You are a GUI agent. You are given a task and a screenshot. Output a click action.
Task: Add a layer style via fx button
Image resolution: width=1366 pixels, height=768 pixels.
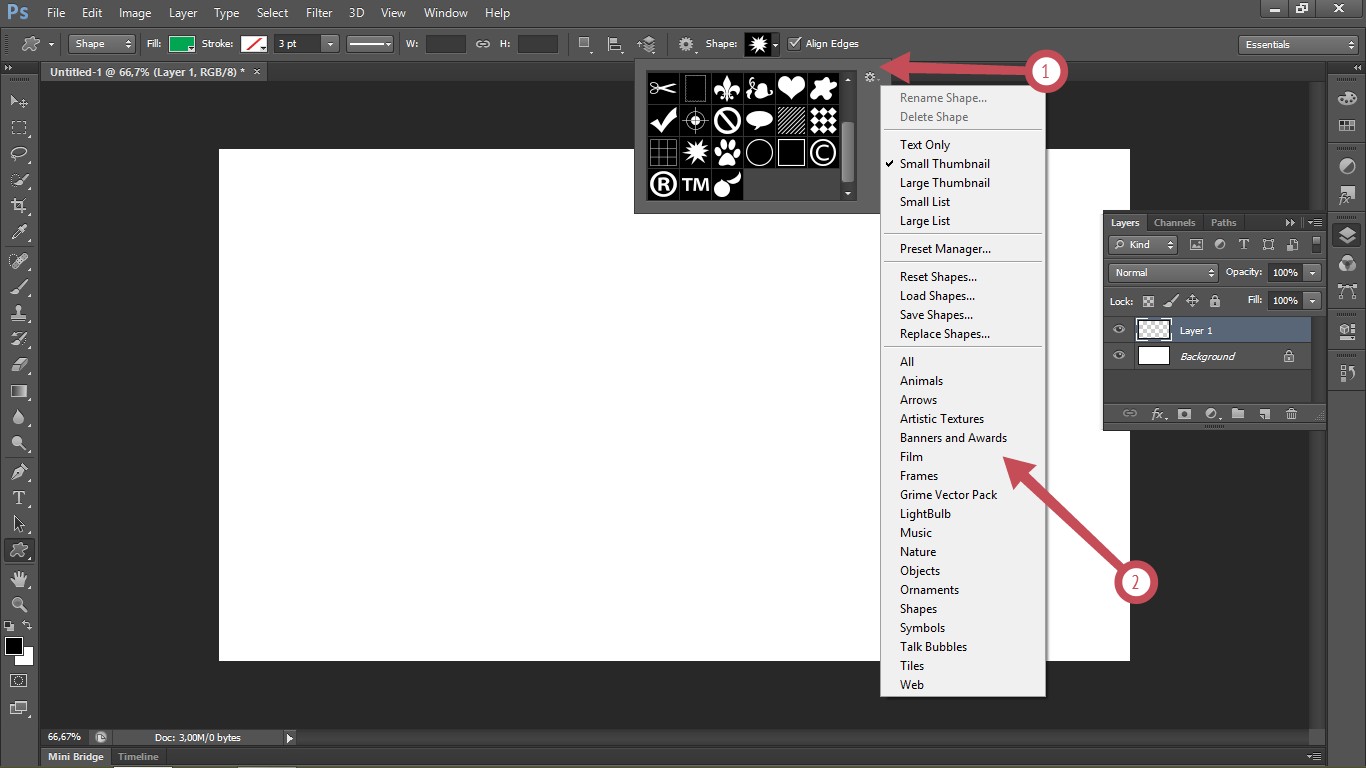[x=1158, y=414]
